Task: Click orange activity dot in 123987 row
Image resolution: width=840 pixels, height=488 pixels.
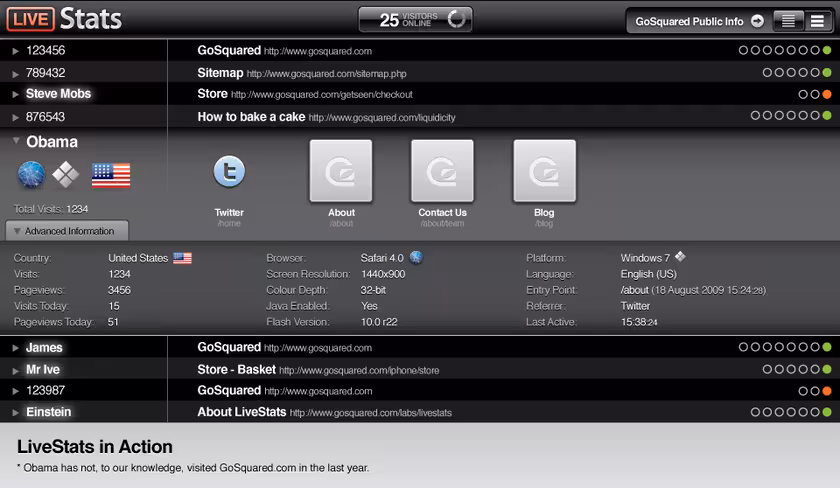Action: click(x=827, y=391)
